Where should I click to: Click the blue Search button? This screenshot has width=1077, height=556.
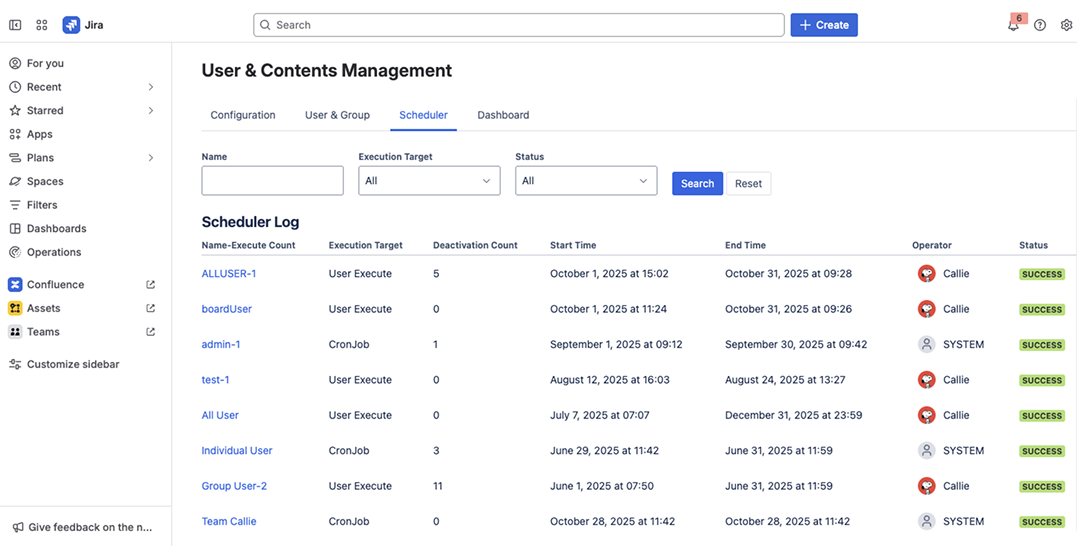[697, 183]
